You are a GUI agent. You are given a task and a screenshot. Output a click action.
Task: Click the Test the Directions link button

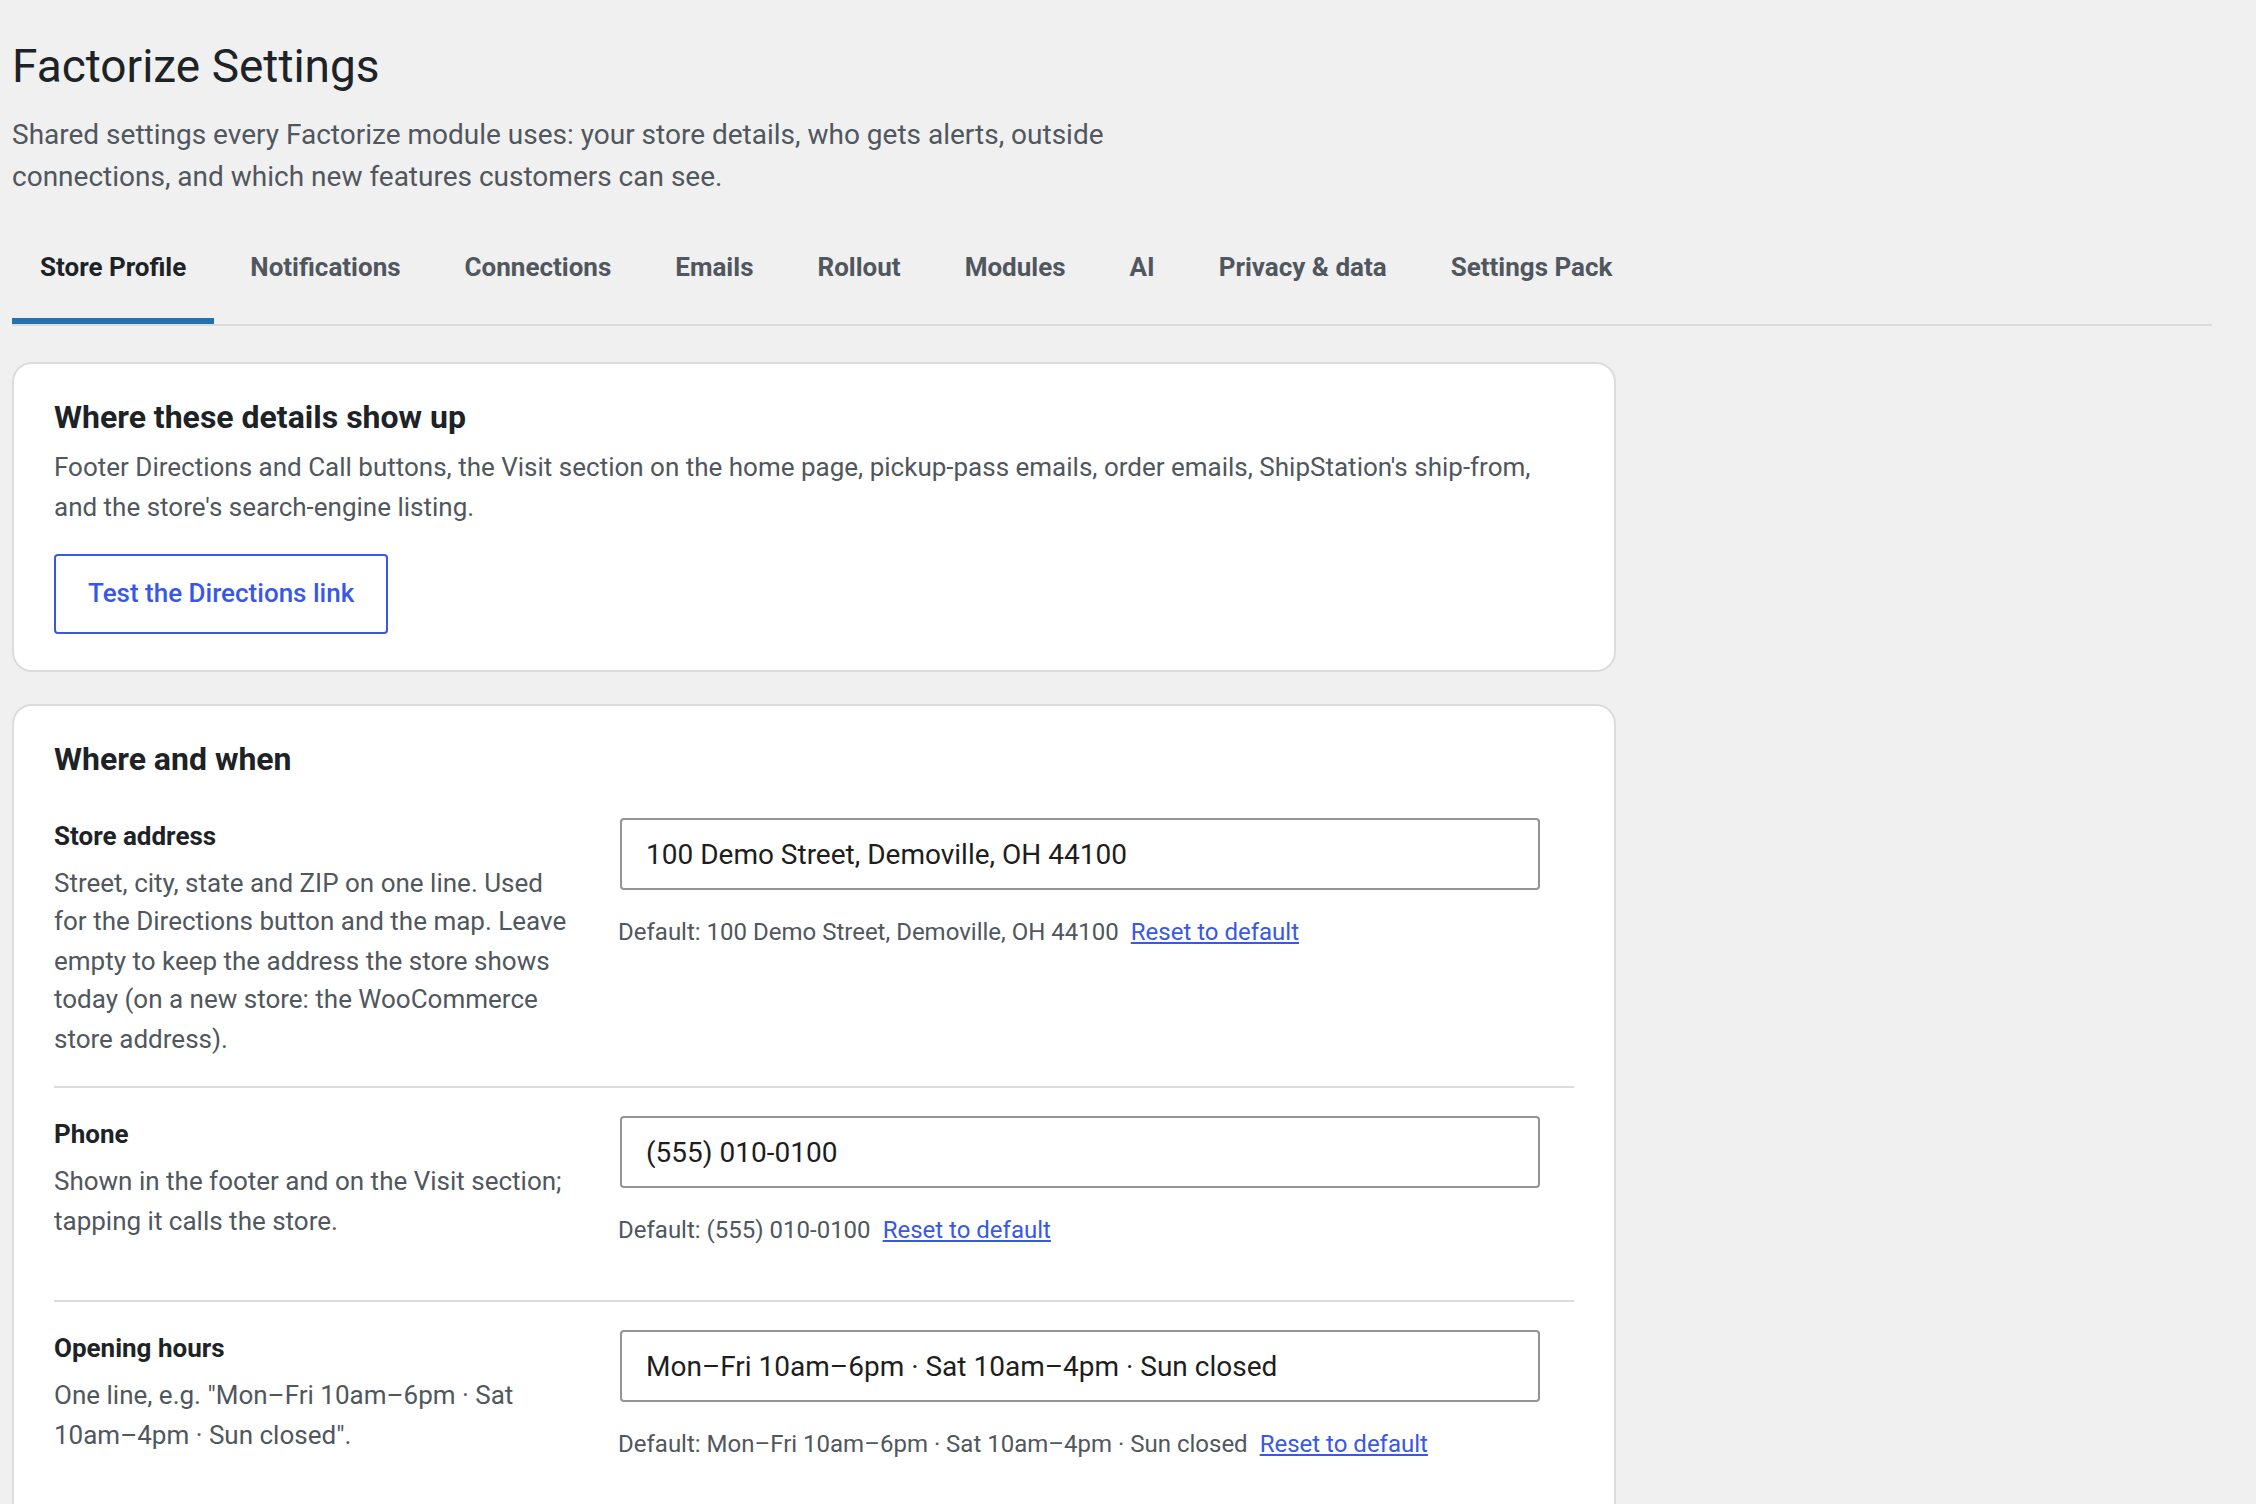221,594
